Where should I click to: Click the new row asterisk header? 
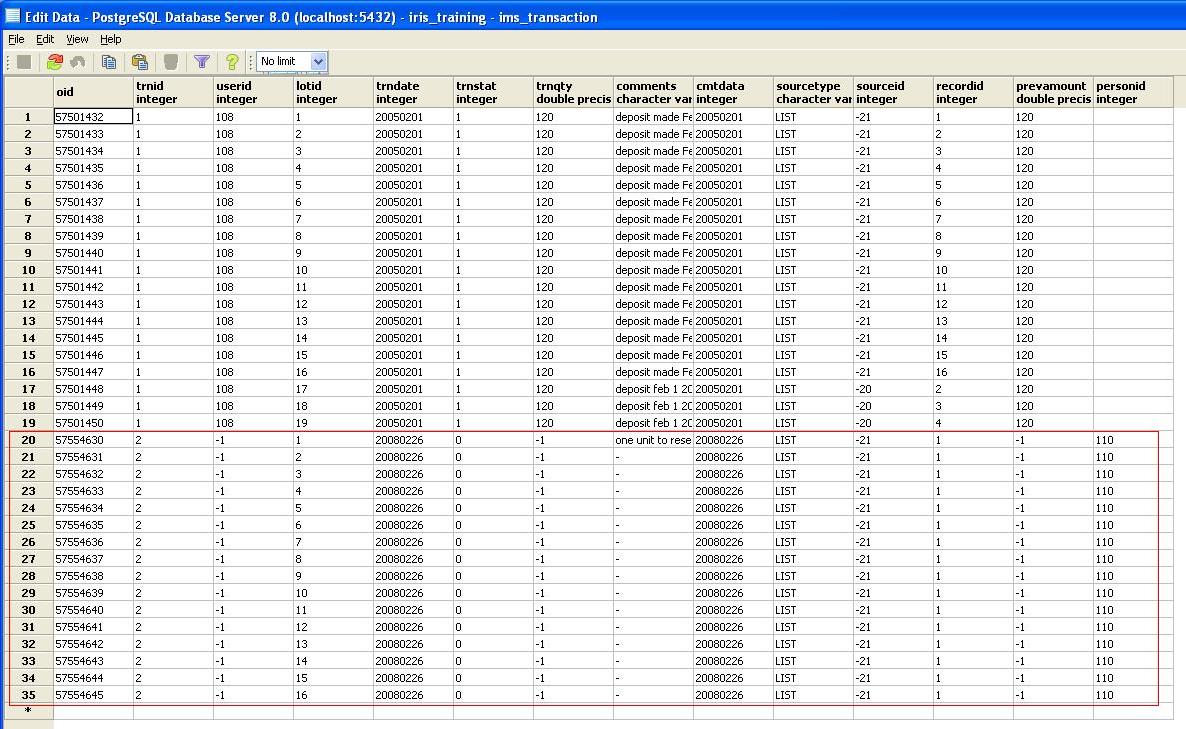(28, 711)
